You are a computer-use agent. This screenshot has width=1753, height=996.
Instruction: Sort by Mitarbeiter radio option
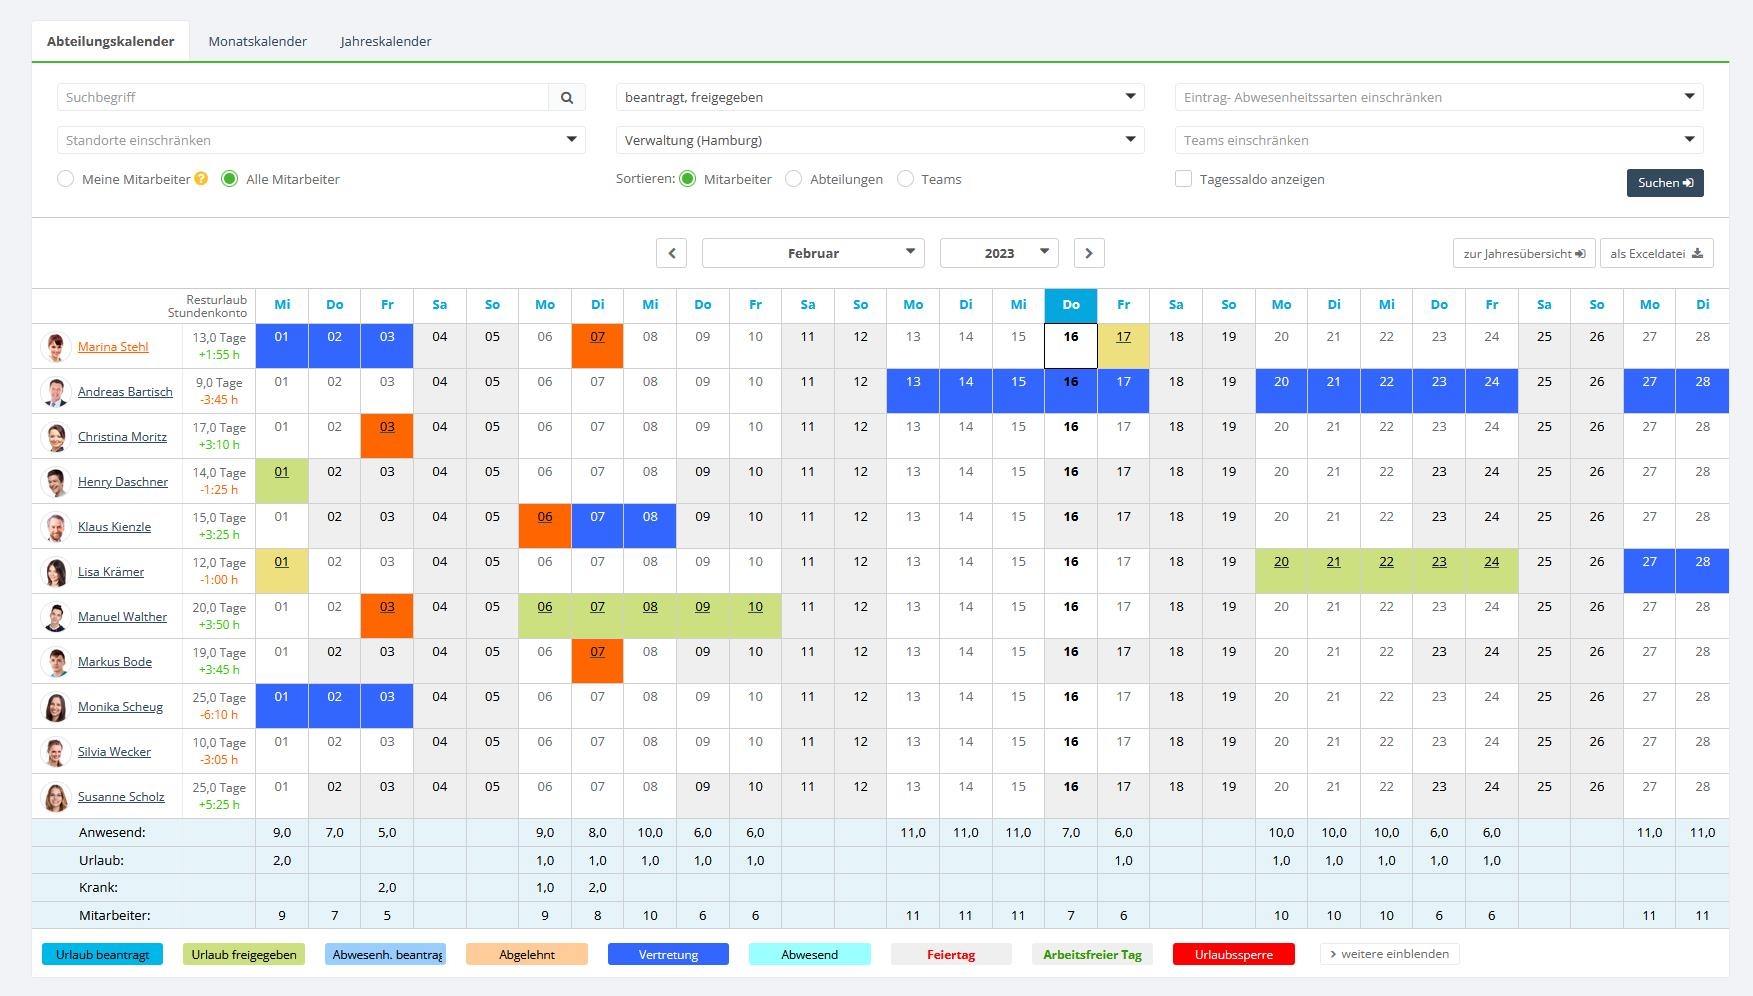click(x=688, y=179)
